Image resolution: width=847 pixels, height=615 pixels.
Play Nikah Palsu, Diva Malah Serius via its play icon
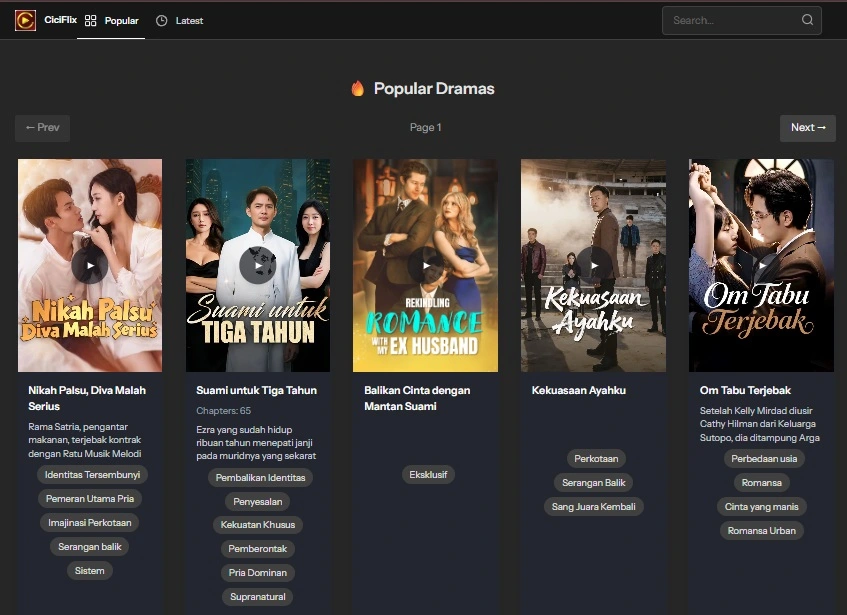click(x=89, y=265)
